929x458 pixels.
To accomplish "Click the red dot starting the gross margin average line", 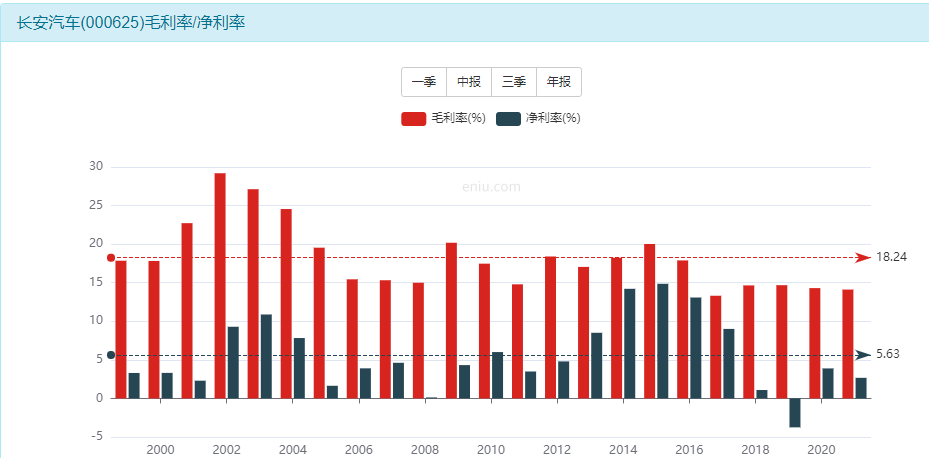I will pos(111,258).
